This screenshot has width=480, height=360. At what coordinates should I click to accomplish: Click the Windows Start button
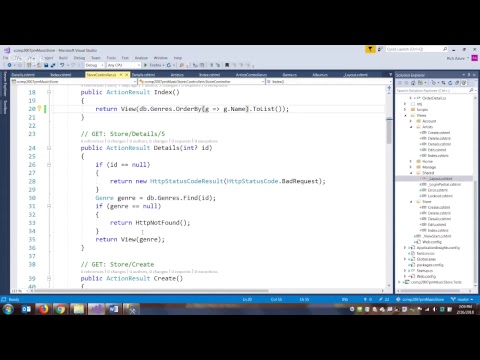(x=8, y=309)
